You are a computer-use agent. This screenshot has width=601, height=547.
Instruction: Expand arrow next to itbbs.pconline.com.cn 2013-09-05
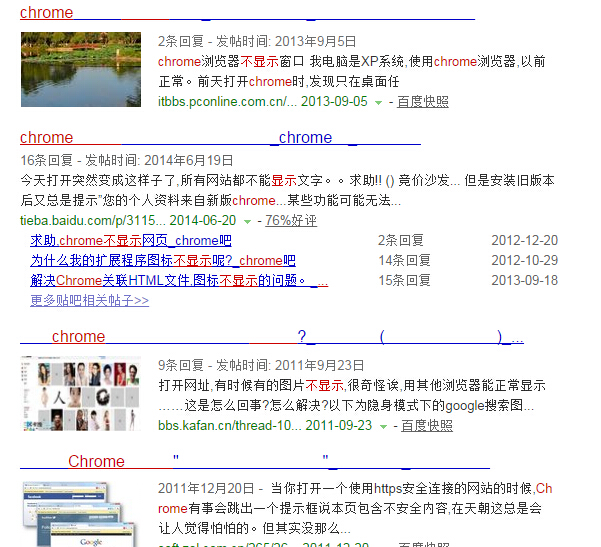pos(378,102)
